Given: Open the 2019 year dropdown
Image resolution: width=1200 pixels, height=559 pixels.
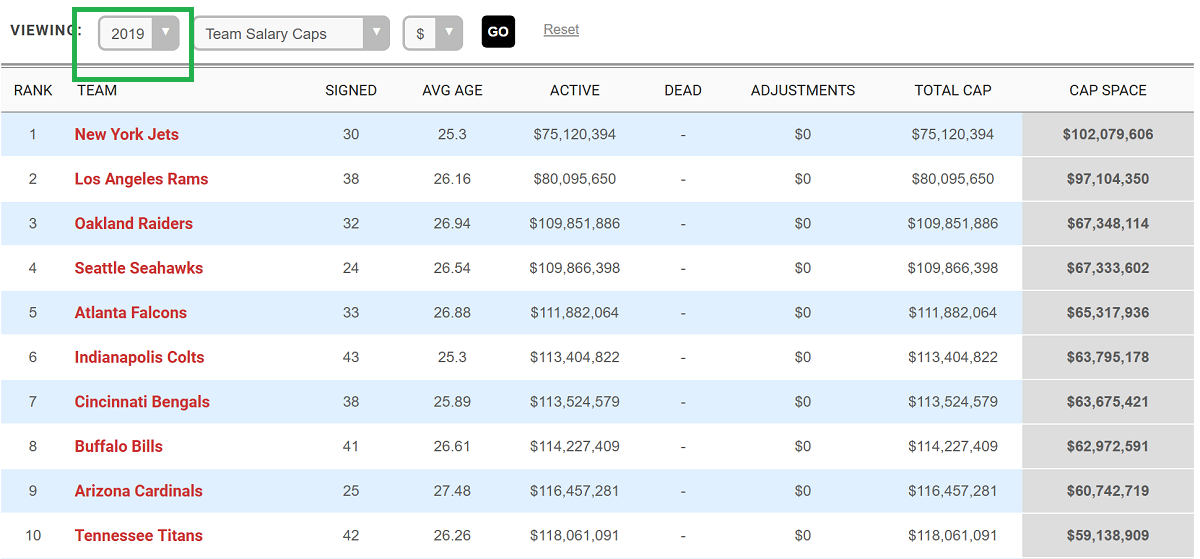Looking at the screenshot, I should [x=139, y=33].
